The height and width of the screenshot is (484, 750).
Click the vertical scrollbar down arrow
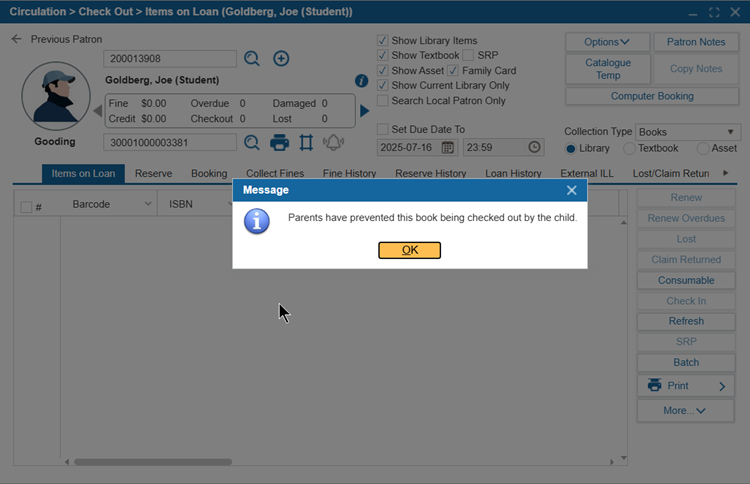pyautogui.click(x=623, y=458)
